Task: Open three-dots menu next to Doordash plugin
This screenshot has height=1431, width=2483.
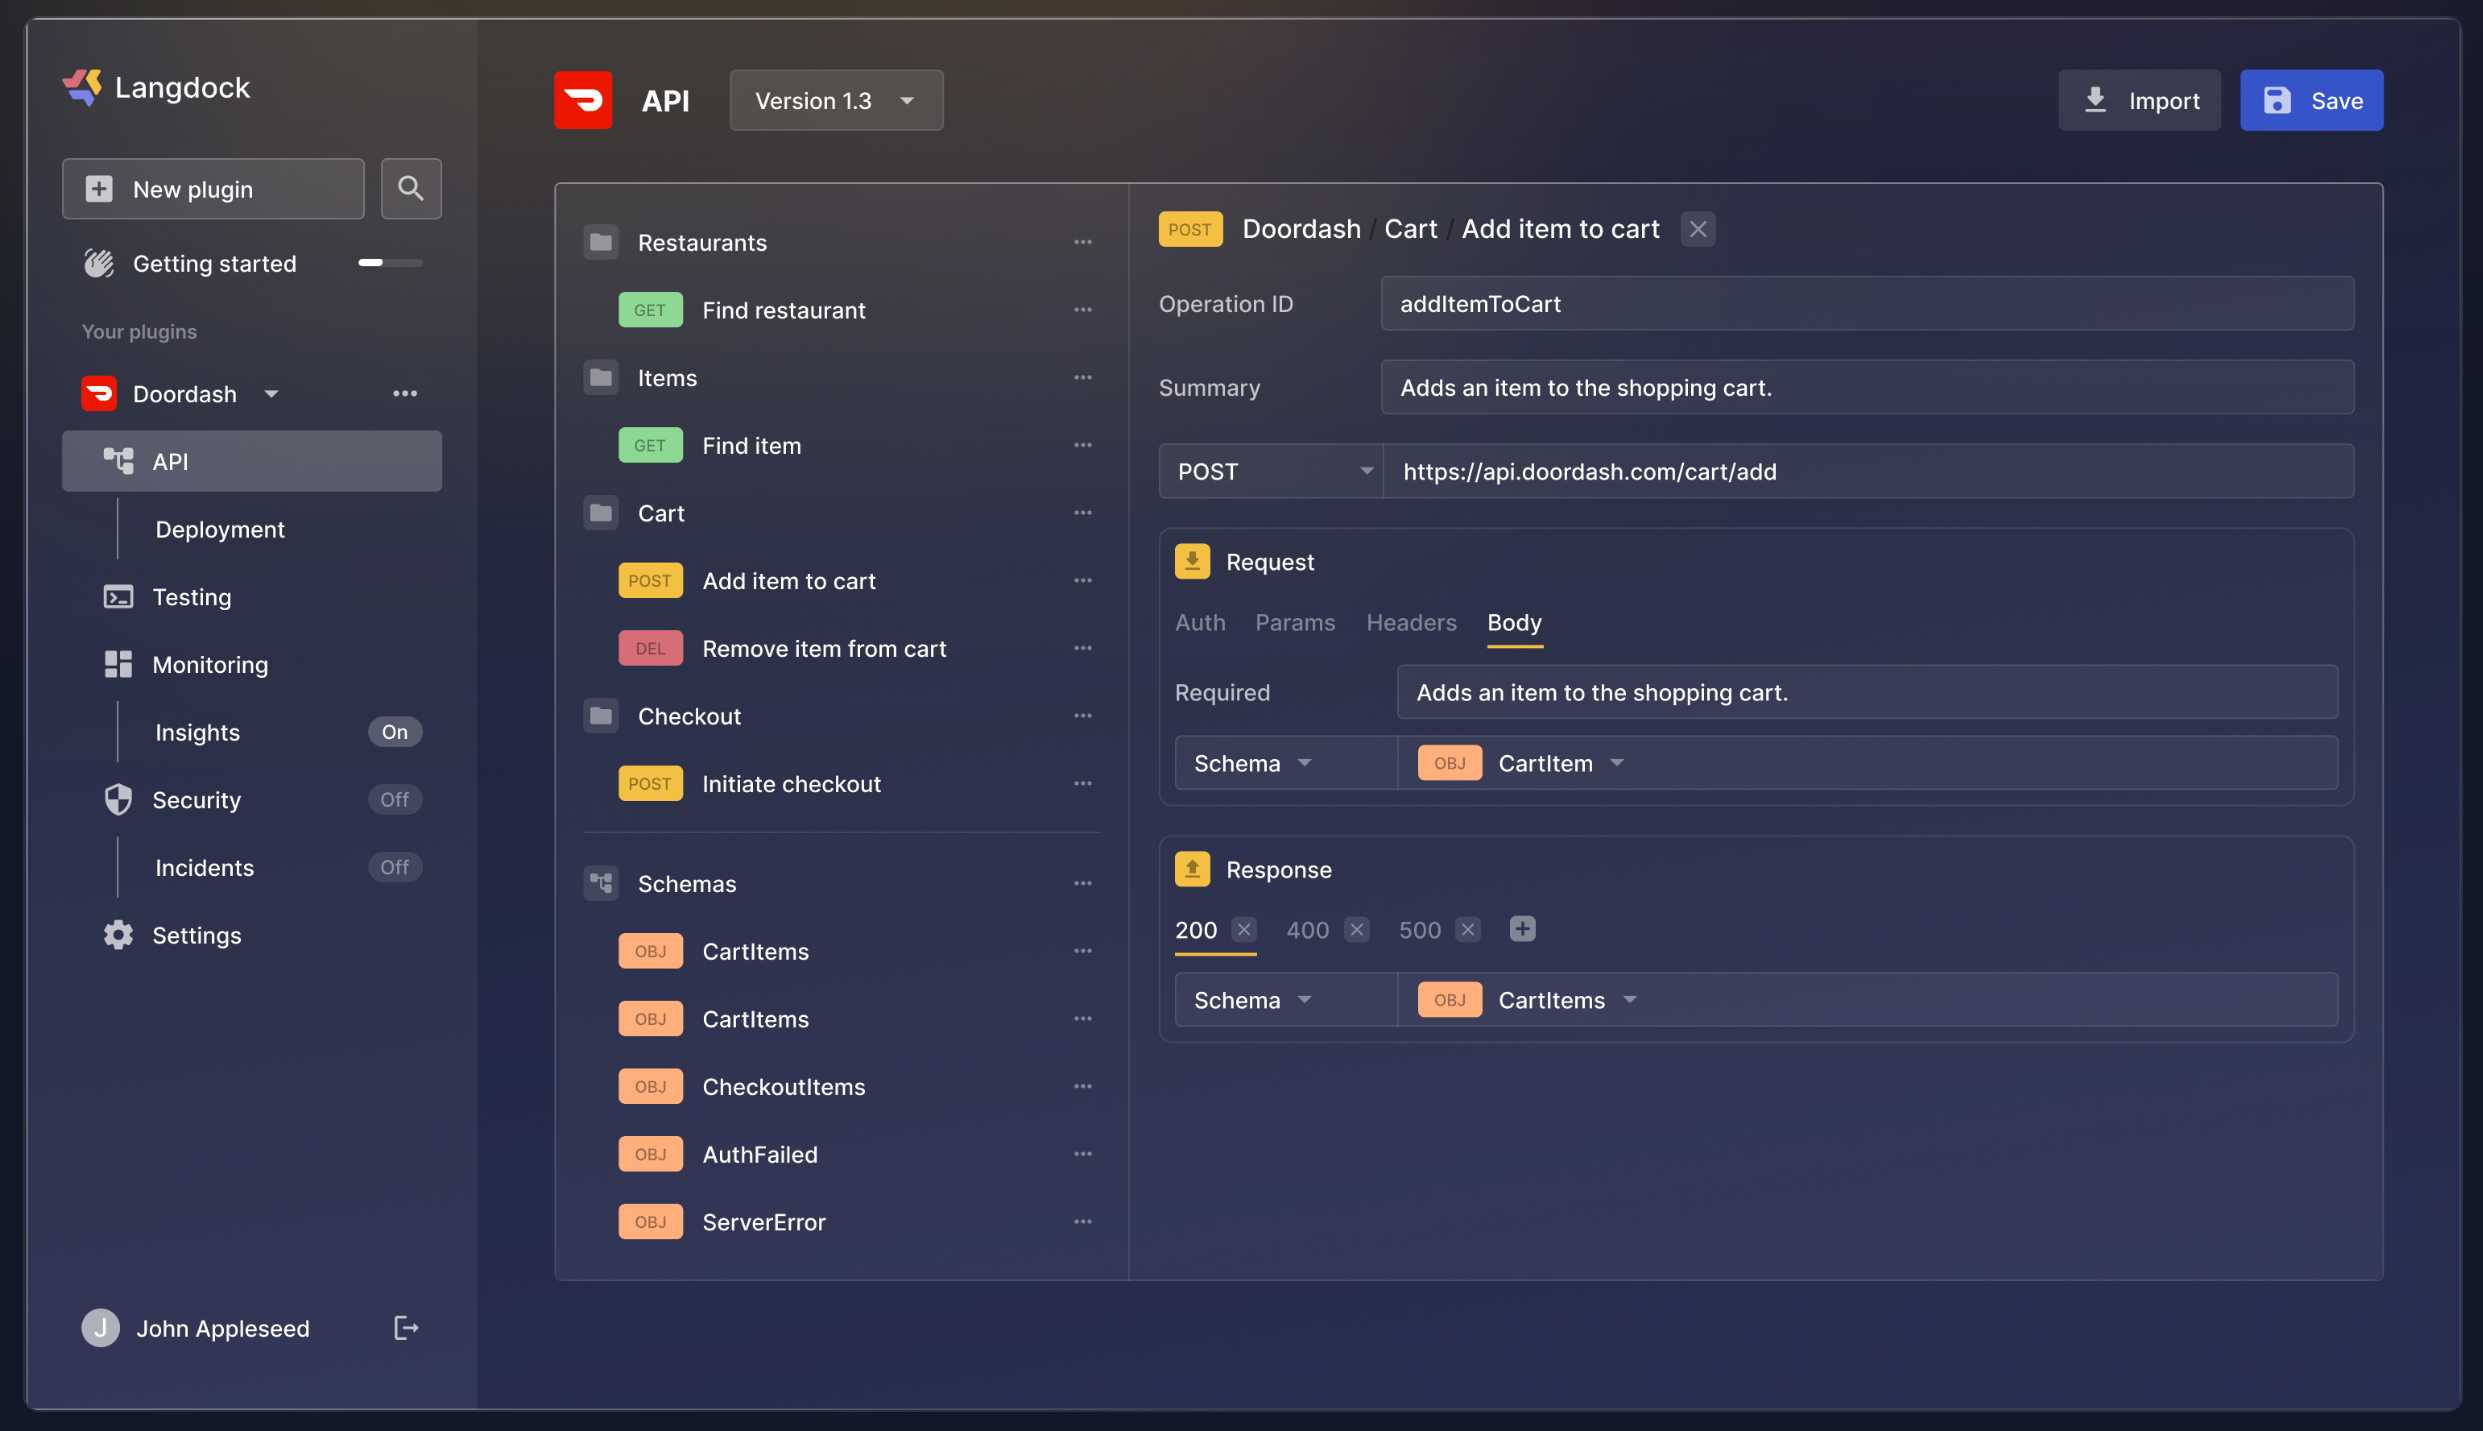Action: tap(404, 394)
